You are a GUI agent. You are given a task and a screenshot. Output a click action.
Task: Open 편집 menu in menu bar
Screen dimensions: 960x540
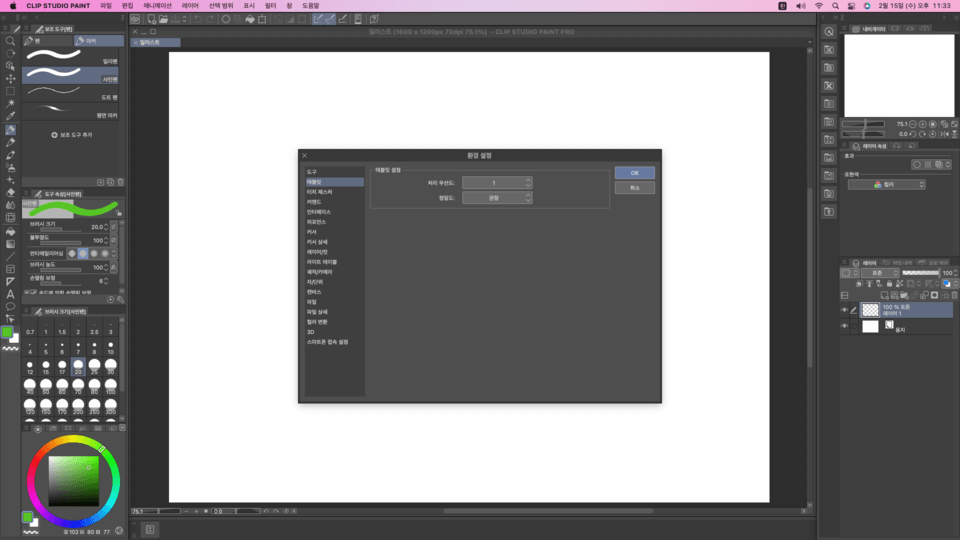pyautogui.click(x=127, y=6)
